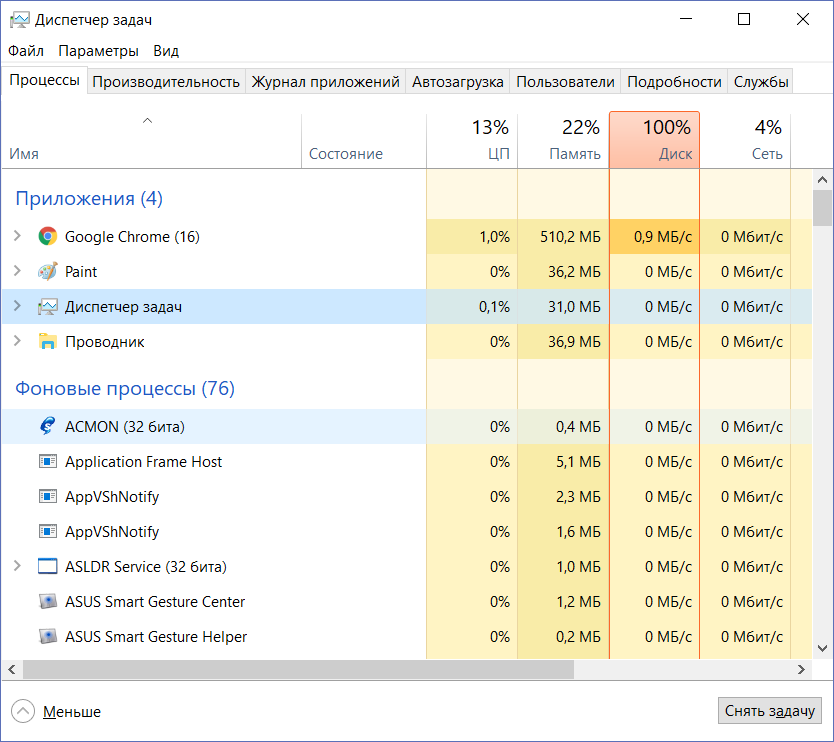Viewport: 834px width, 742px height.
Task: Click ACMON's 0,4 МБ memory value
Action: [578, 426]
